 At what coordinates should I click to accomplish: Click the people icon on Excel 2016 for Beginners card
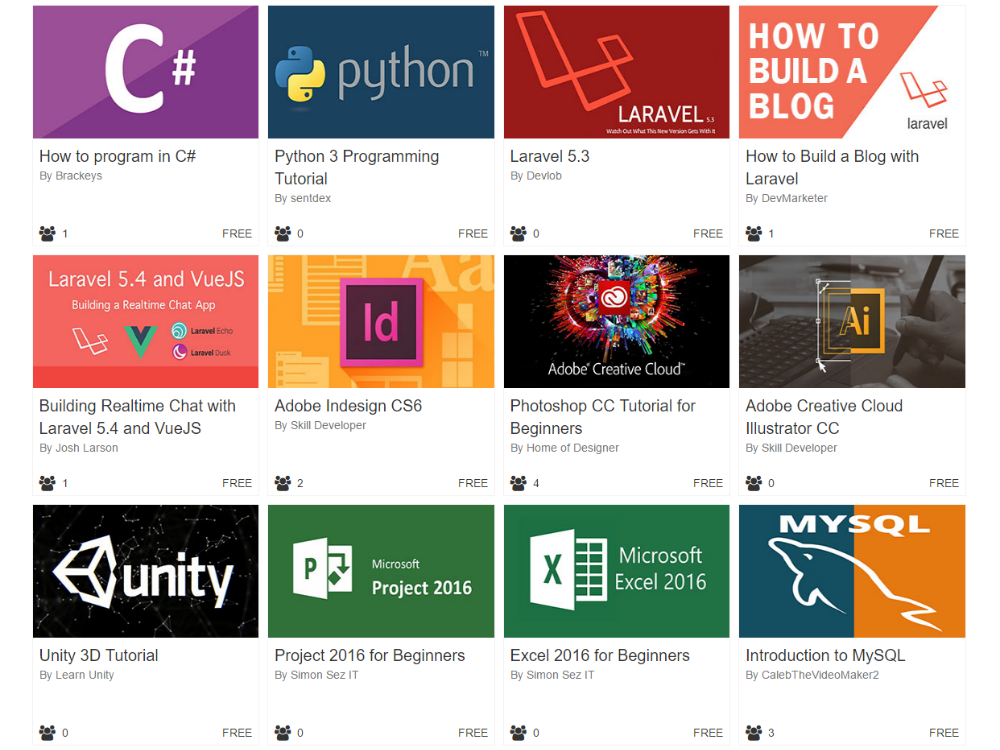click(x=518, y=733)
